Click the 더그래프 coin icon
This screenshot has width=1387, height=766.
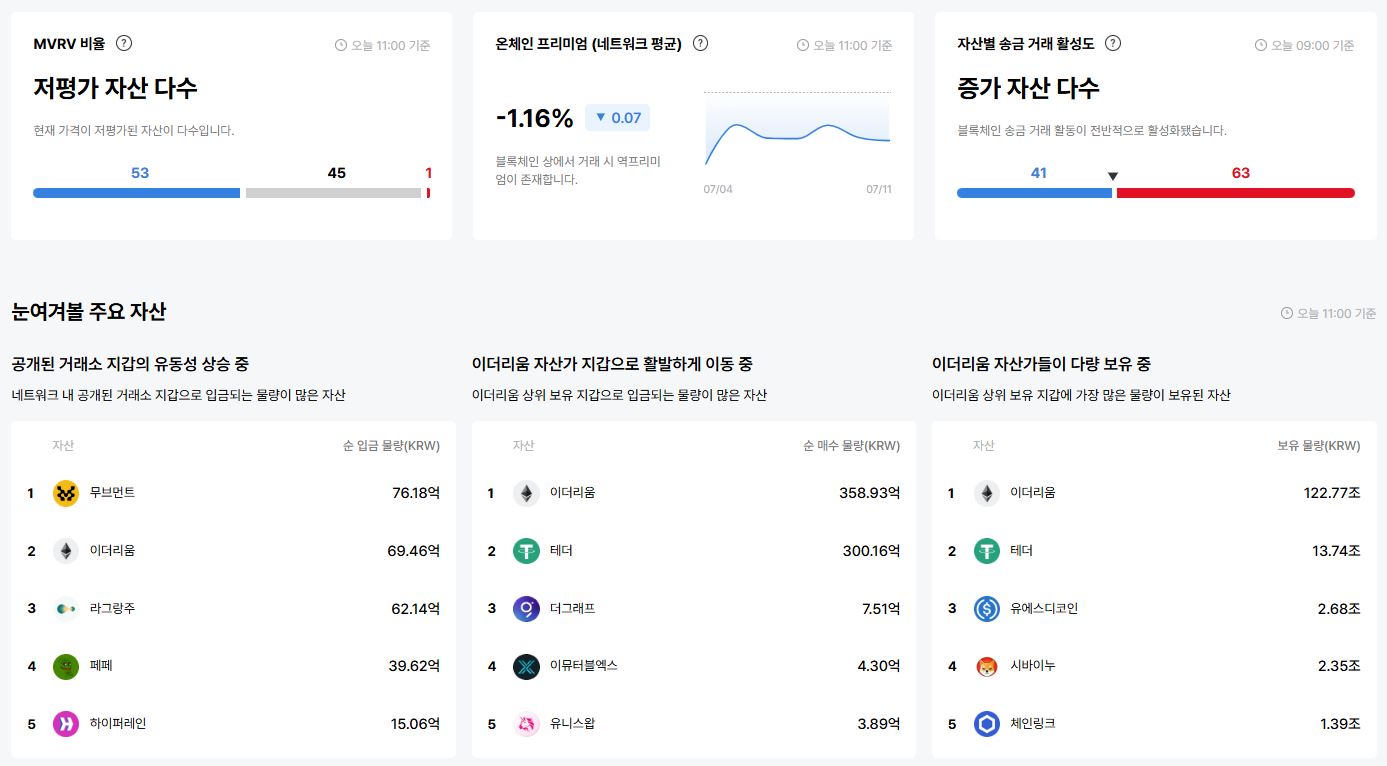tap(526, 608)
